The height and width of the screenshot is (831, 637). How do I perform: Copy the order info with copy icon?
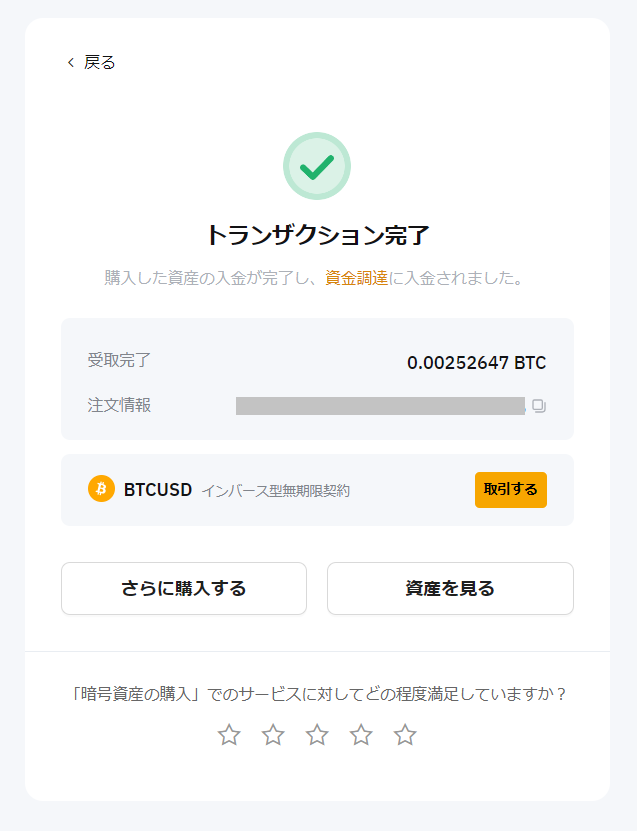point(539,406)
